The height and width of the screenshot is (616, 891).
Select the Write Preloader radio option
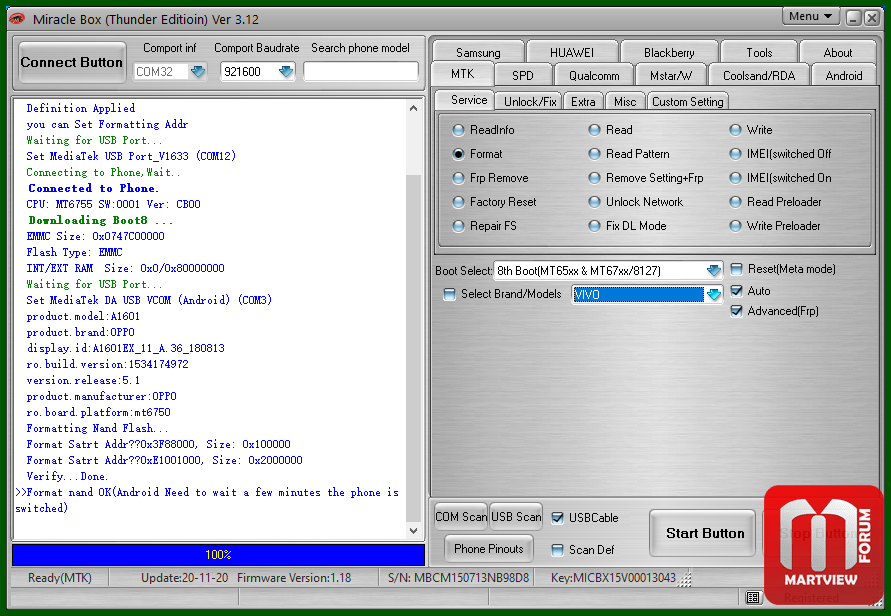click(775, 226)
